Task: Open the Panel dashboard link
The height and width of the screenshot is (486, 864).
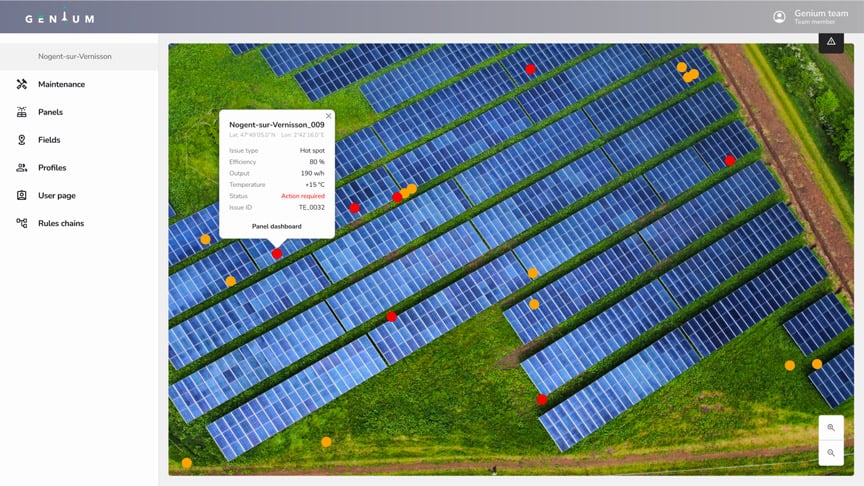Action: [277, 226]
